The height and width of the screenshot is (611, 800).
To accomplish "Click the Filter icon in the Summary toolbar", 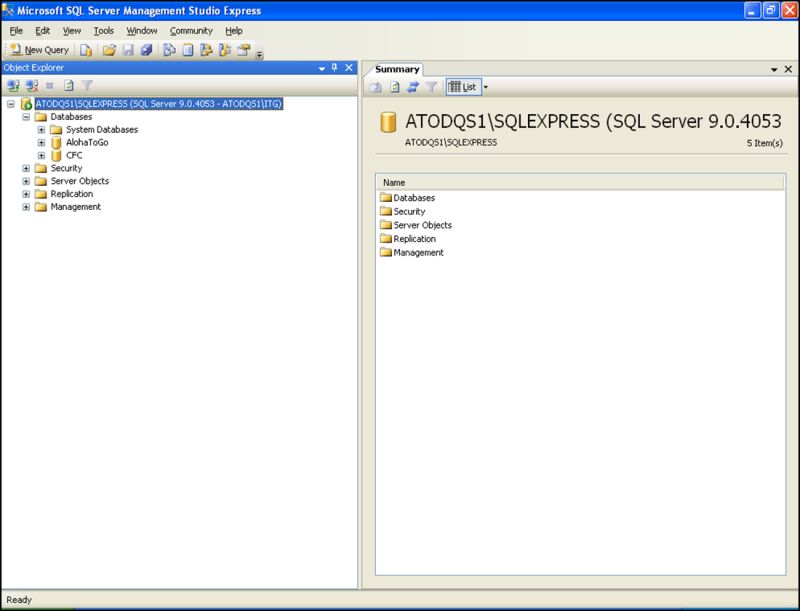I will [x=431, y=87].
